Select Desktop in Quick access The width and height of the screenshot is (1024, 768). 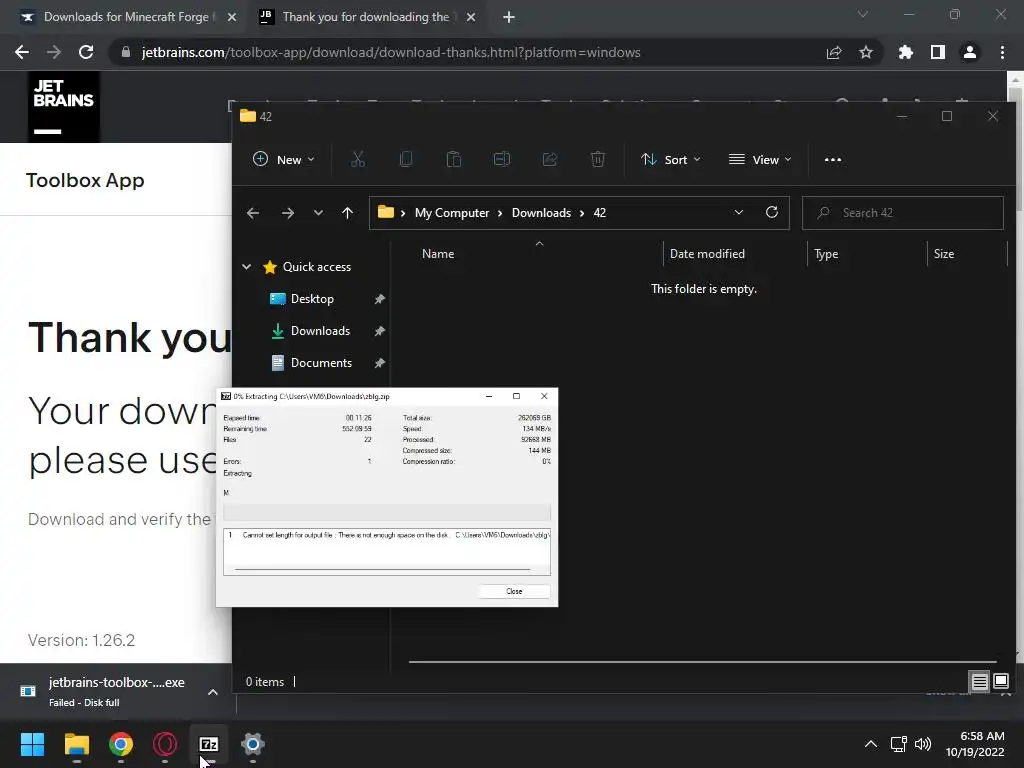point(312,298)
